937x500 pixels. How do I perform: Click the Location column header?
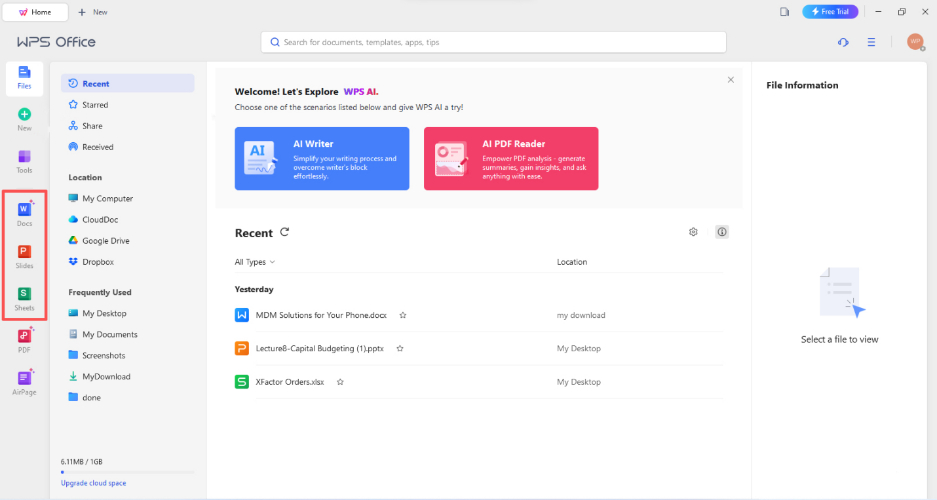tap(572, 262)
